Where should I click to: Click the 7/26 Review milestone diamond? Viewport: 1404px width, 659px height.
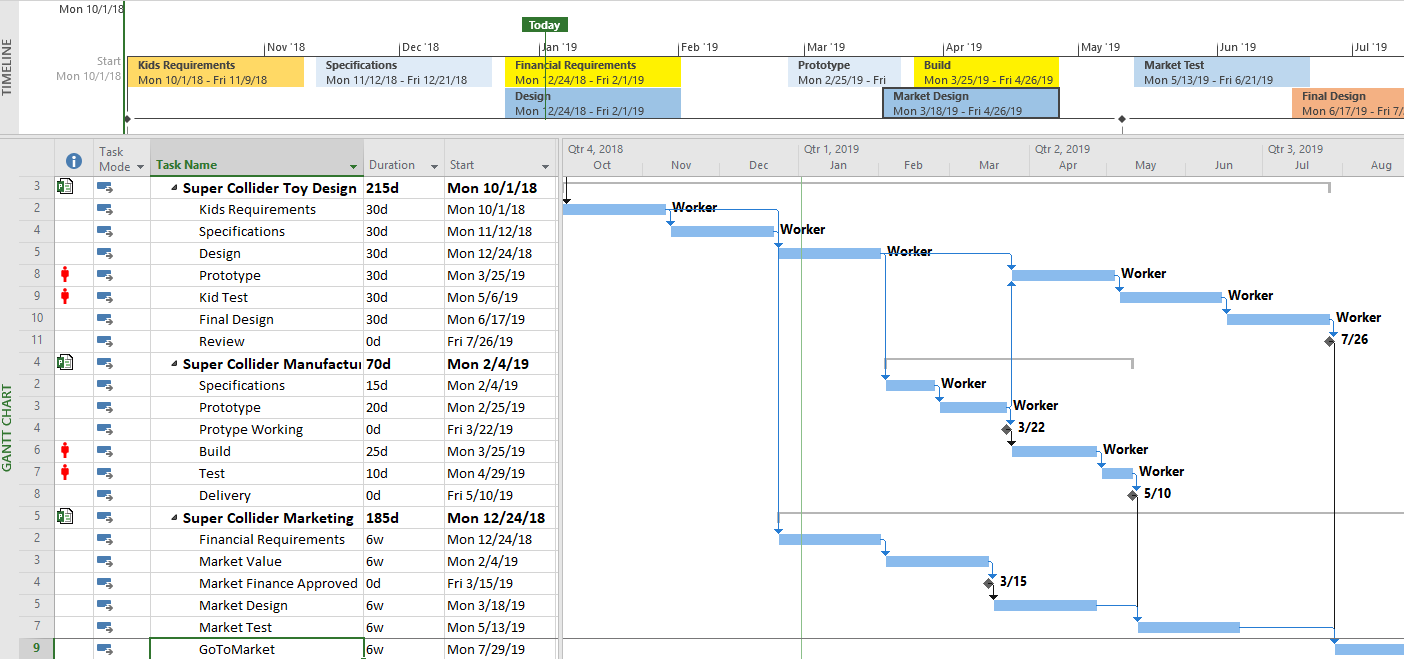(x=1330, y=341)
